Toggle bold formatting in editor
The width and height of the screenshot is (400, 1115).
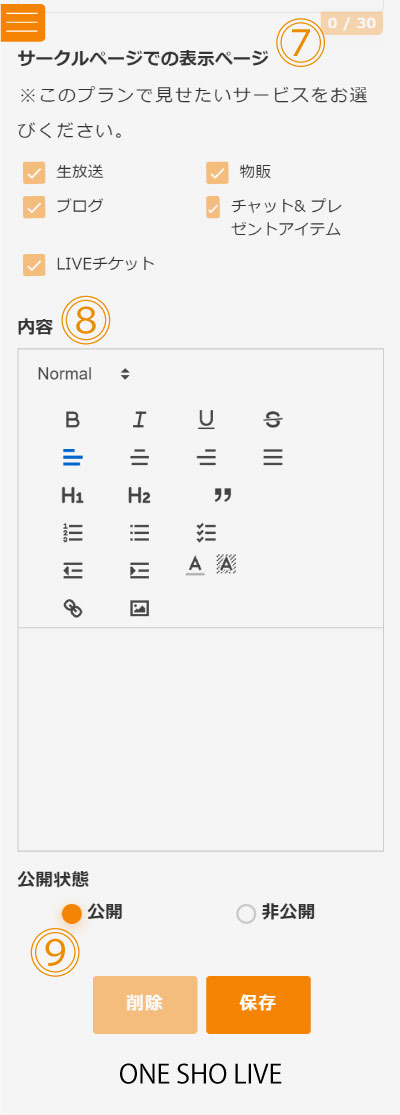pyautogui.click(x=72, y=420)
